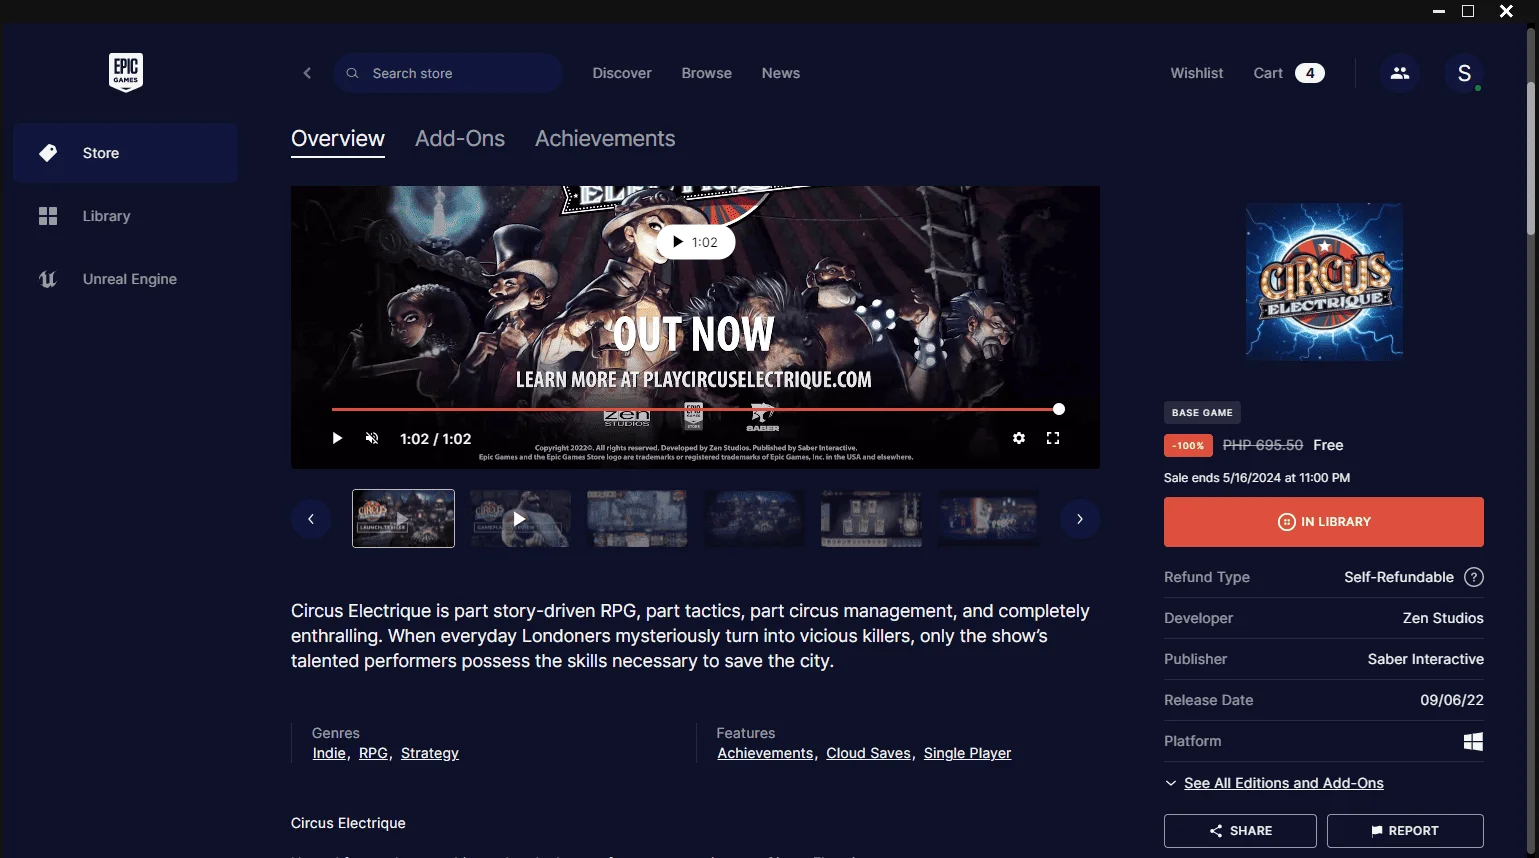Play the trailer using center 1:02 button
Screen dimensions: 1539x858
coord(695,242)
